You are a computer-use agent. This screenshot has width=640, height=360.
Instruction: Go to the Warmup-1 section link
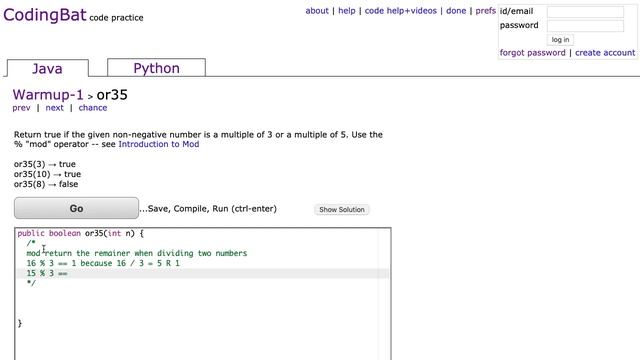[48, 95]
